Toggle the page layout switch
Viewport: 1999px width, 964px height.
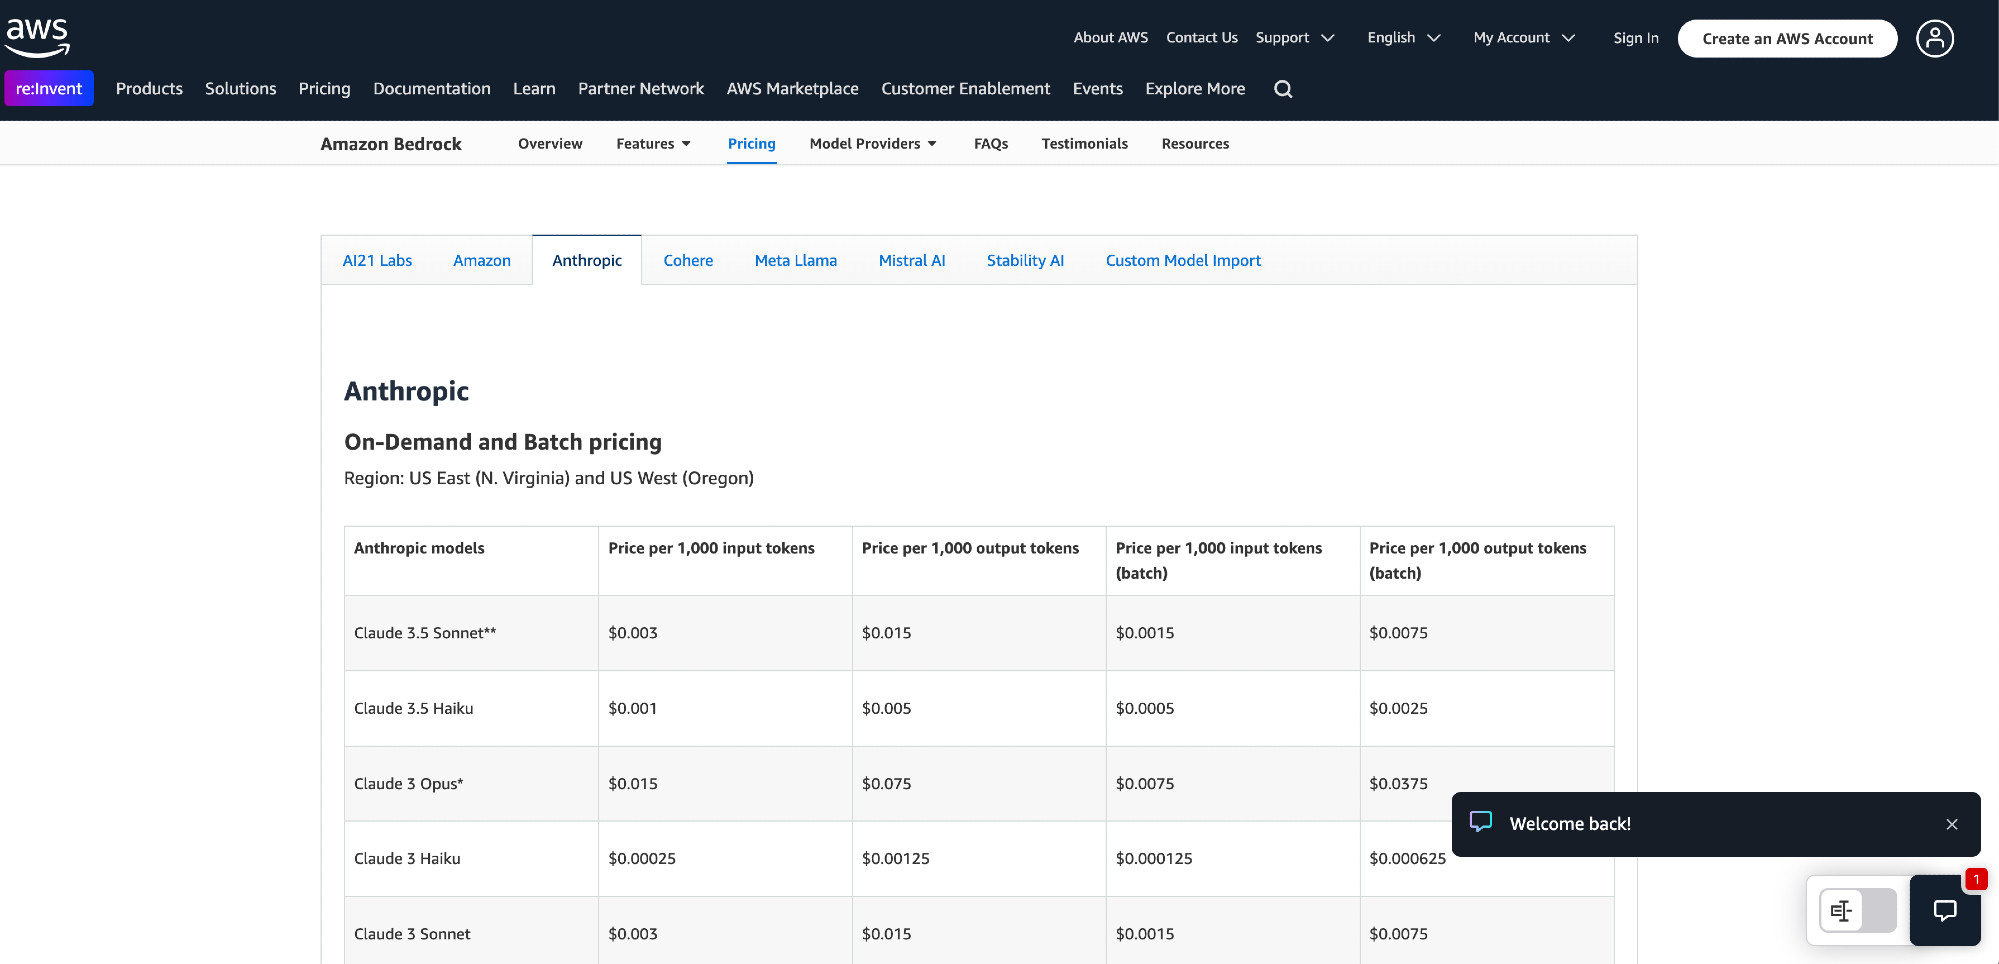coord(1857,911)
